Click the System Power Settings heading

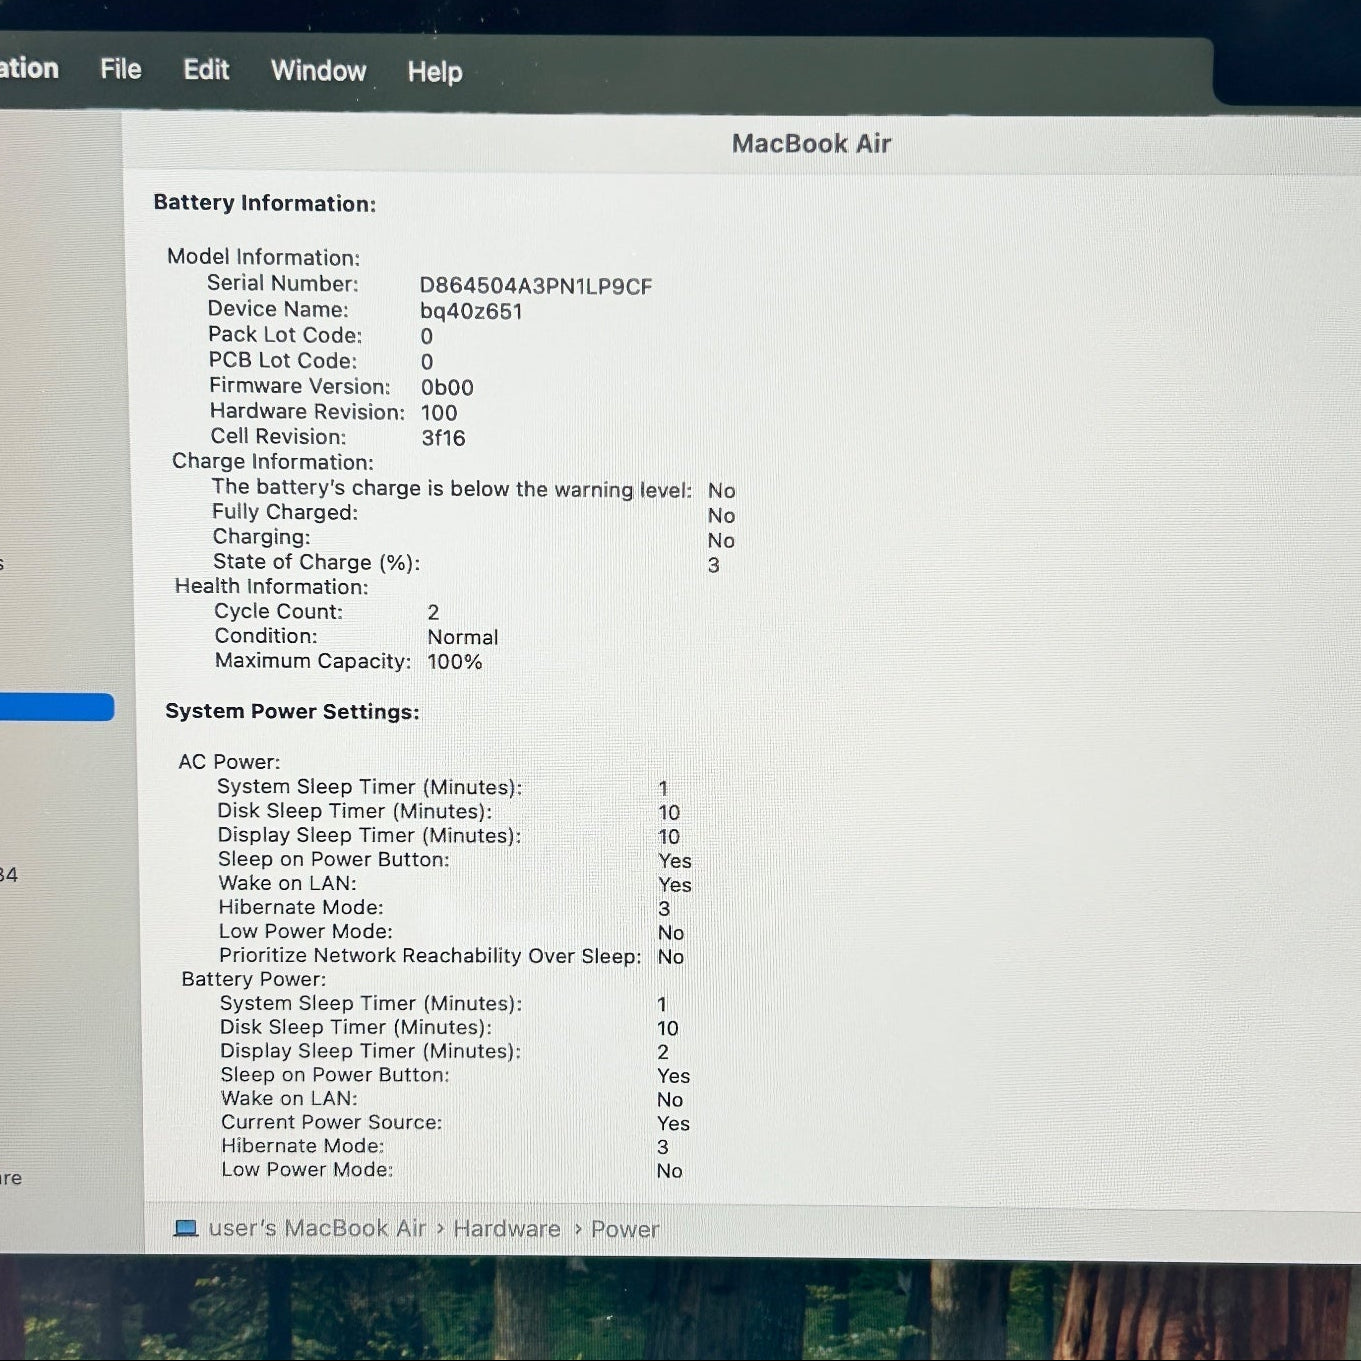292,711
